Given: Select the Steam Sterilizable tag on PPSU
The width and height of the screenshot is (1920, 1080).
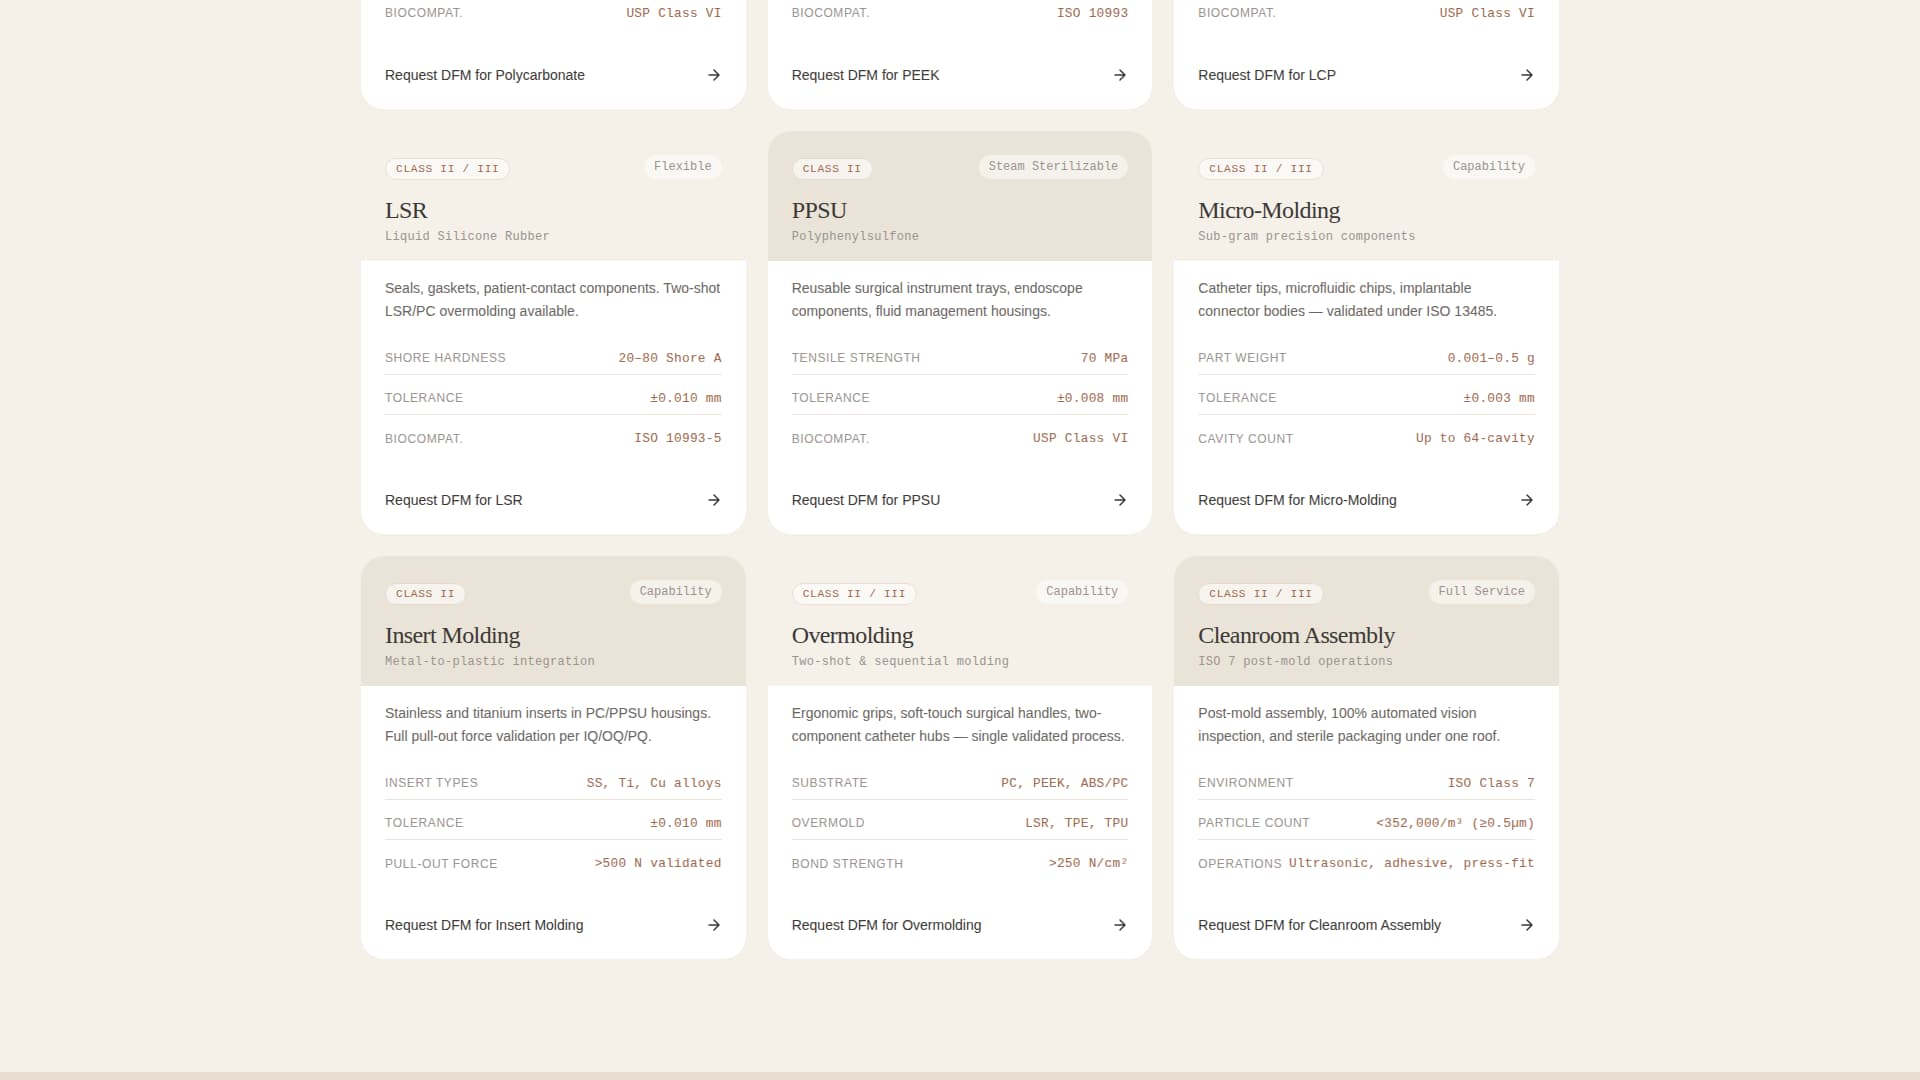Looking at the screenshot, I should [x=1053, y=166].
